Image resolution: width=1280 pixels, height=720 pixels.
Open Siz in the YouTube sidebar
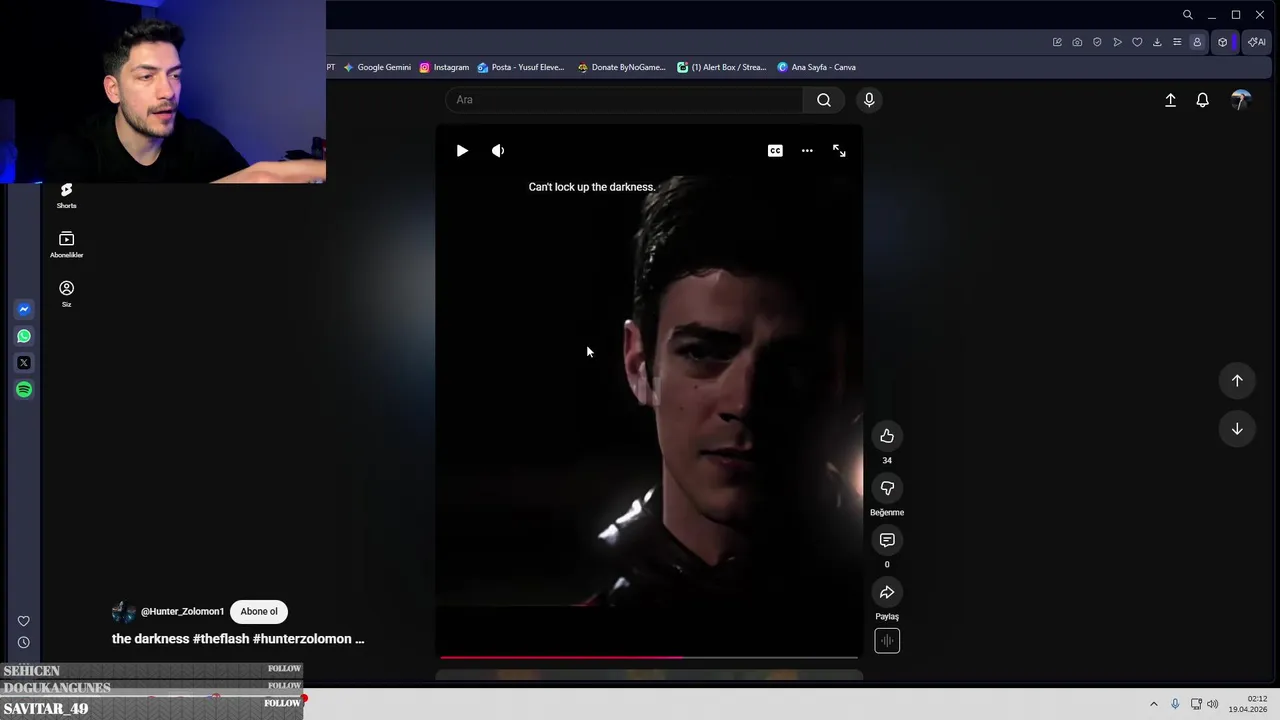66,294
